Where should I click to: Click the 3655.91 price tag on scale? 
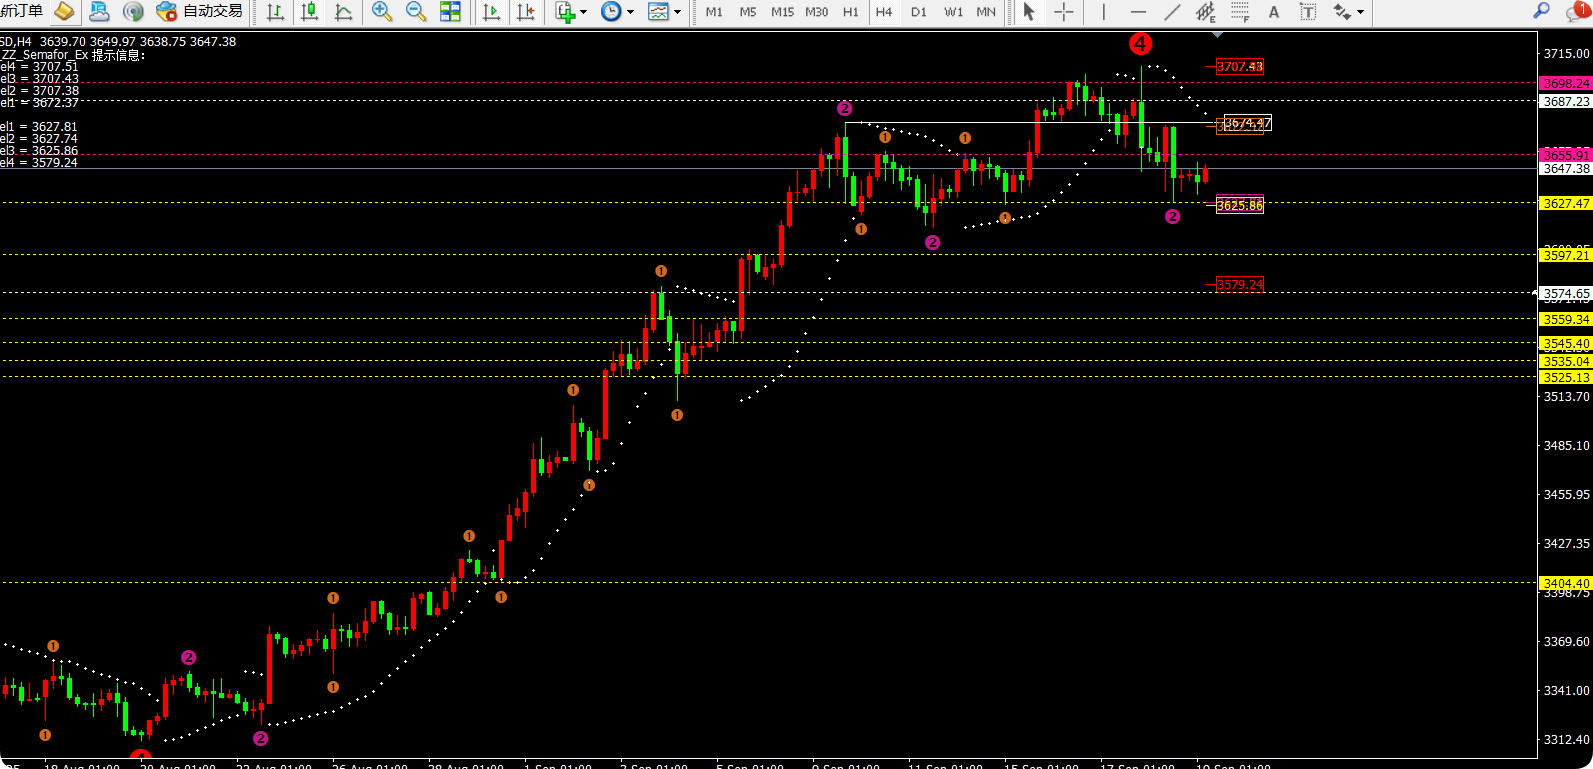1566,155
